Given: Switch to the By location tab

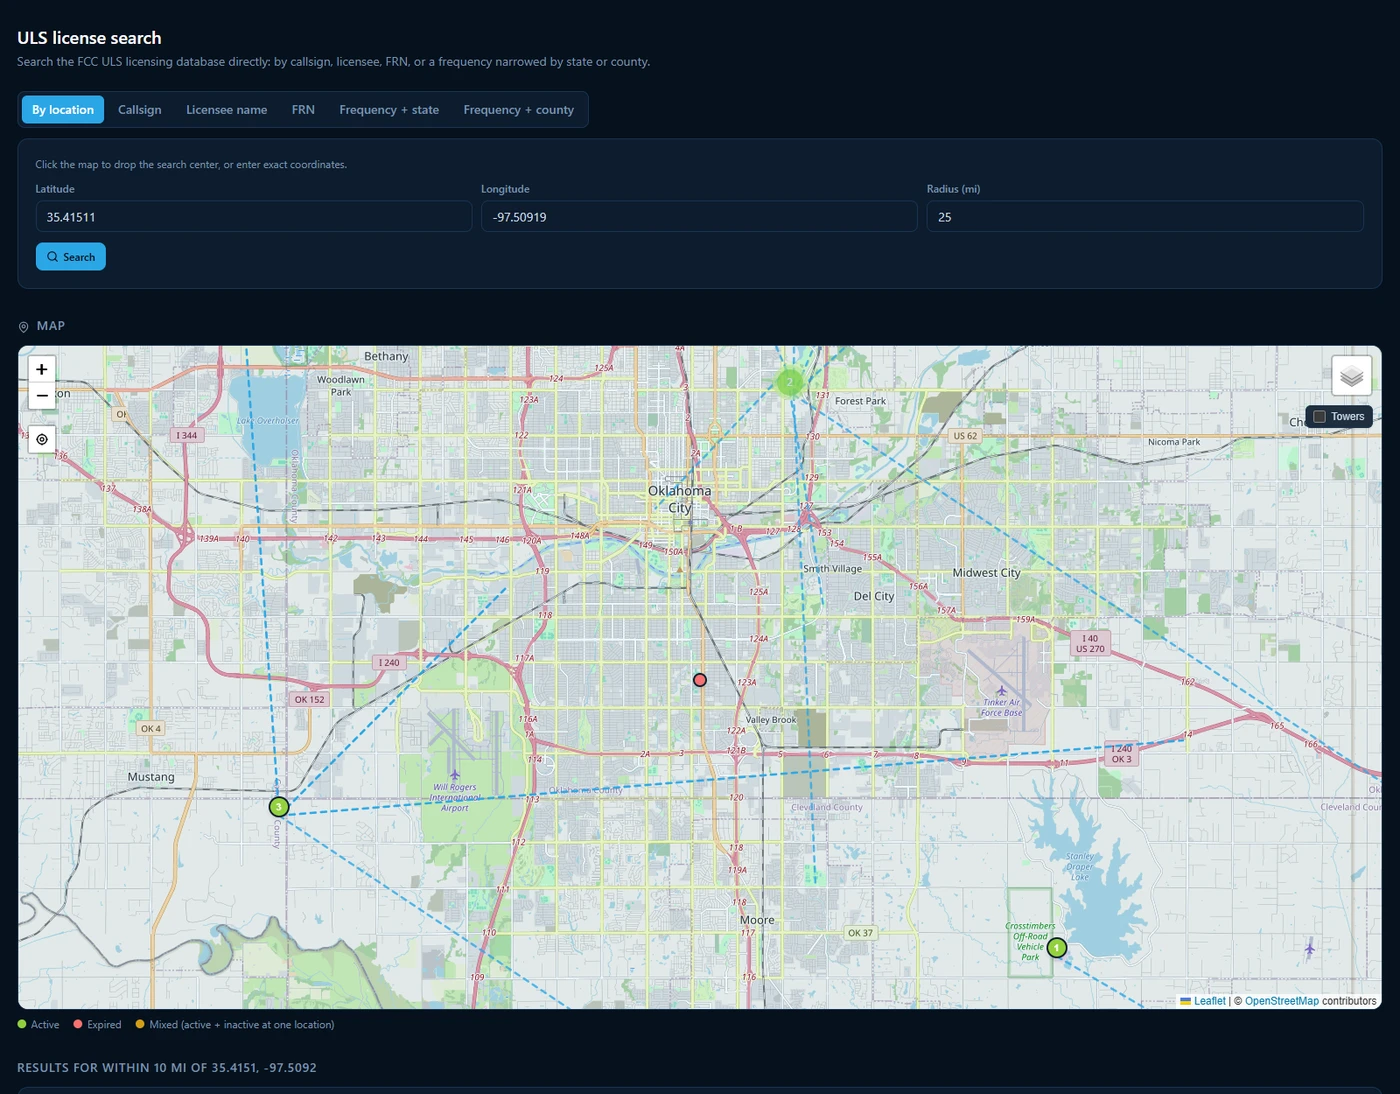Looking at the screenshot, I should 63,110.
